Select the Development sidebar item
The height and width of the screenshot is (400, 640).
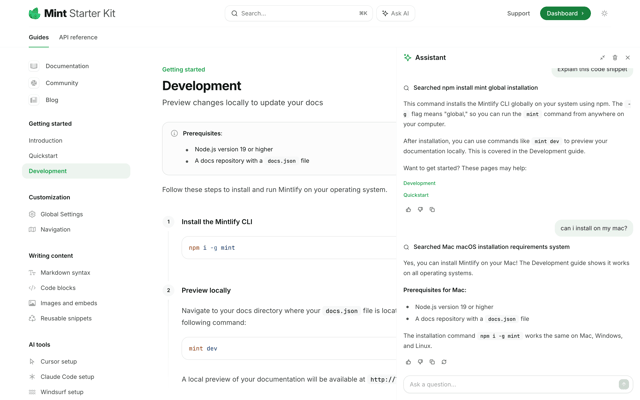(76, 171)
